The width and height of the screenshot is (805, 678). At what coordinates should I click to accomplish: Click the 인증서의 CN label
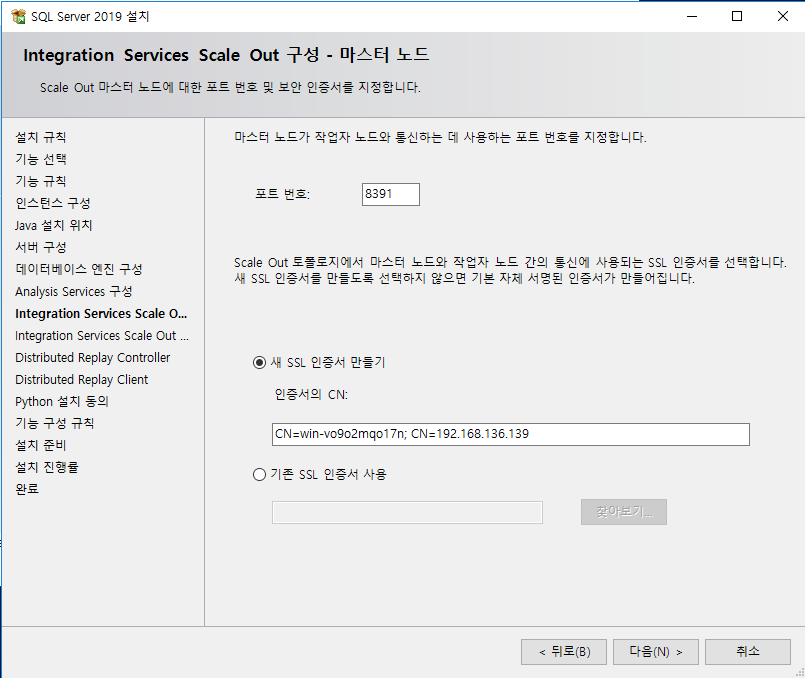click(x=311, y=395)
